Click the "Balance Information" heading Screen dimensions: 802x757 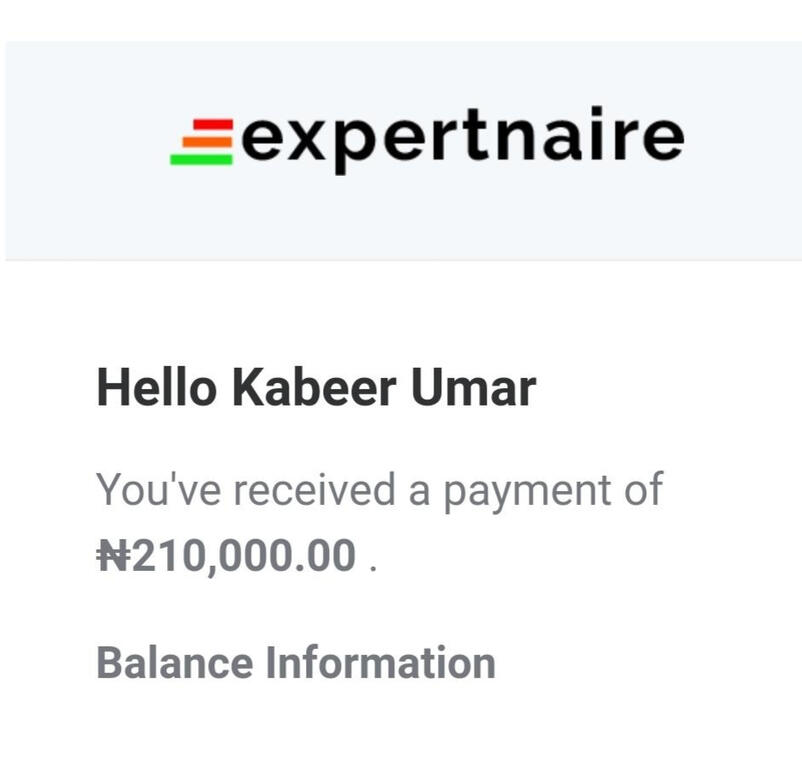[296, 663]
